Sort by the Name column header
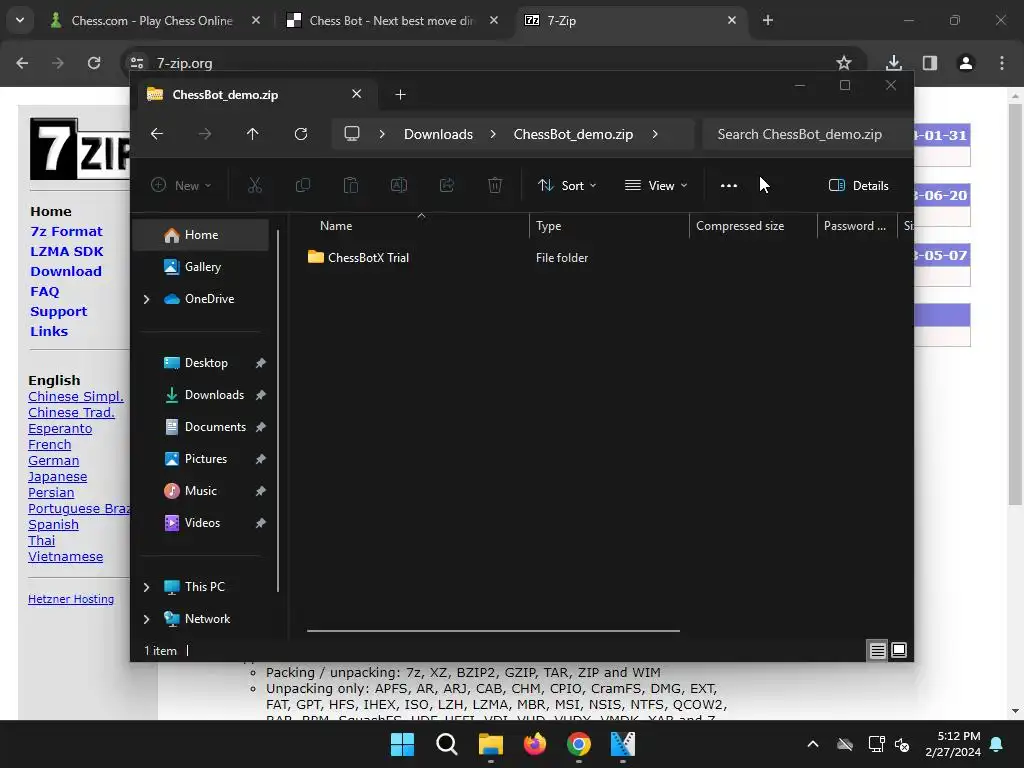This screenshot has height=768, width=1024. click(336, 226)
